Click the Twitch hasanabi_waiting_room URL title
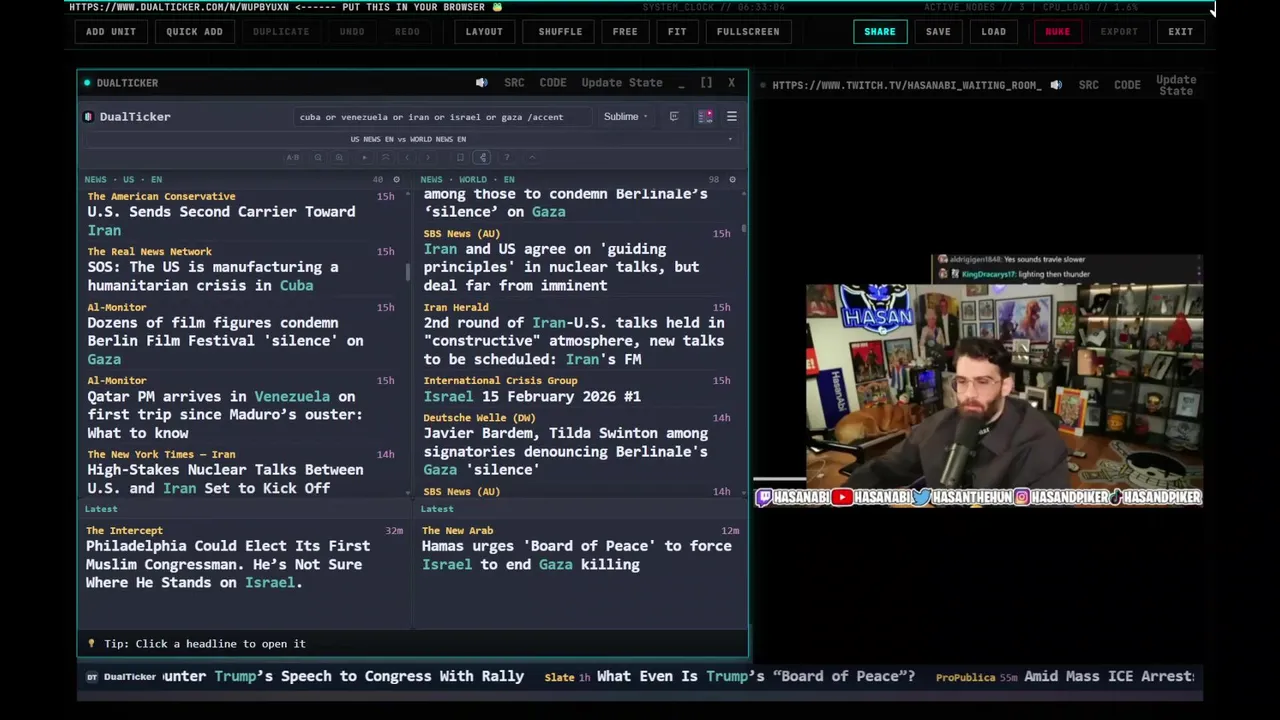Viewport: 1280px width, 720px height. click(x=907, y=85)
